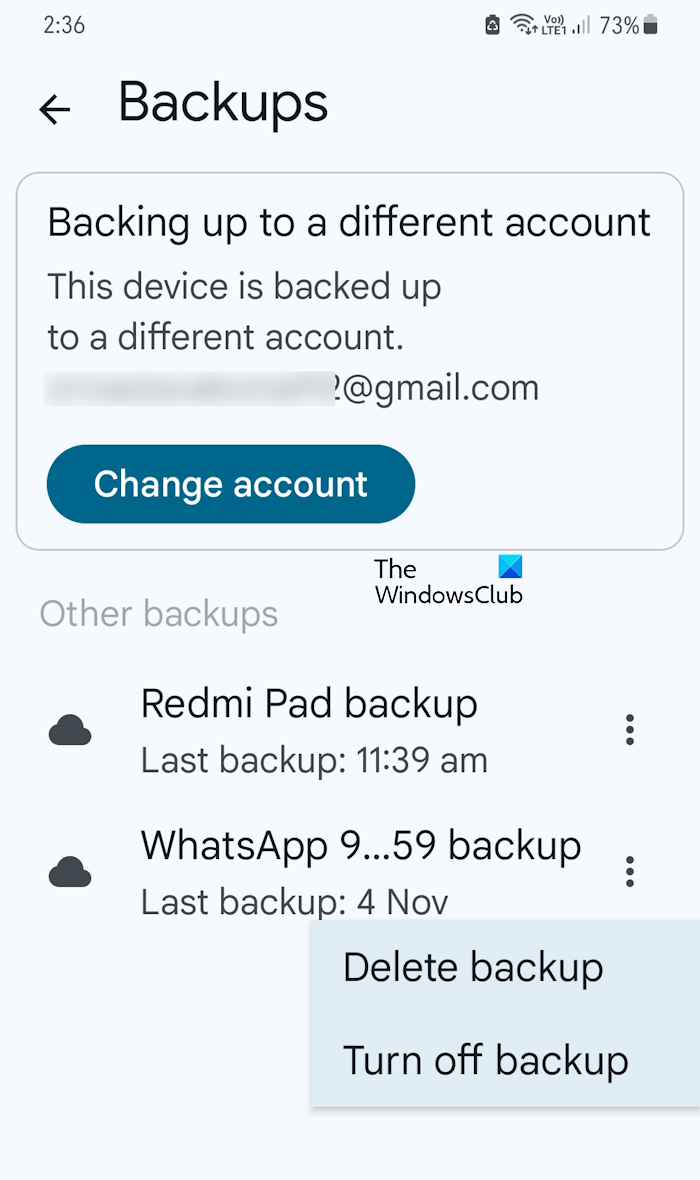
Task: Go back using the arrow icon
Action: 55,109
